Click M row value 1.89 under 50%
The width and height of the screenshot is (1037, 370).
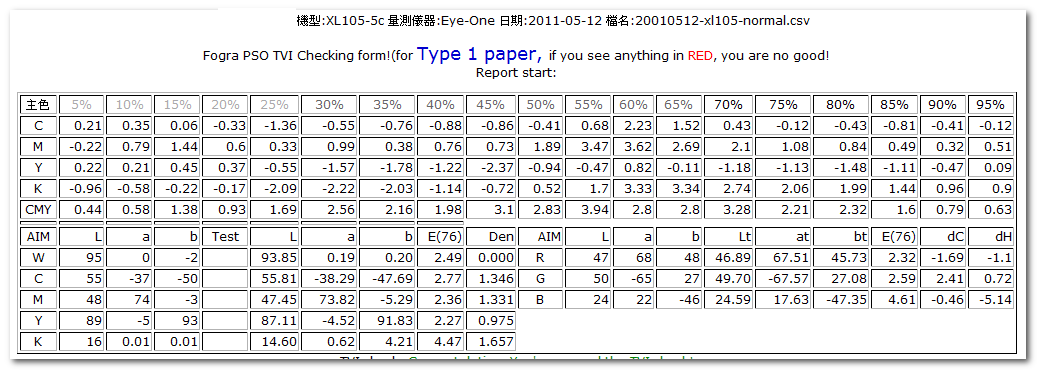point(540,147)
